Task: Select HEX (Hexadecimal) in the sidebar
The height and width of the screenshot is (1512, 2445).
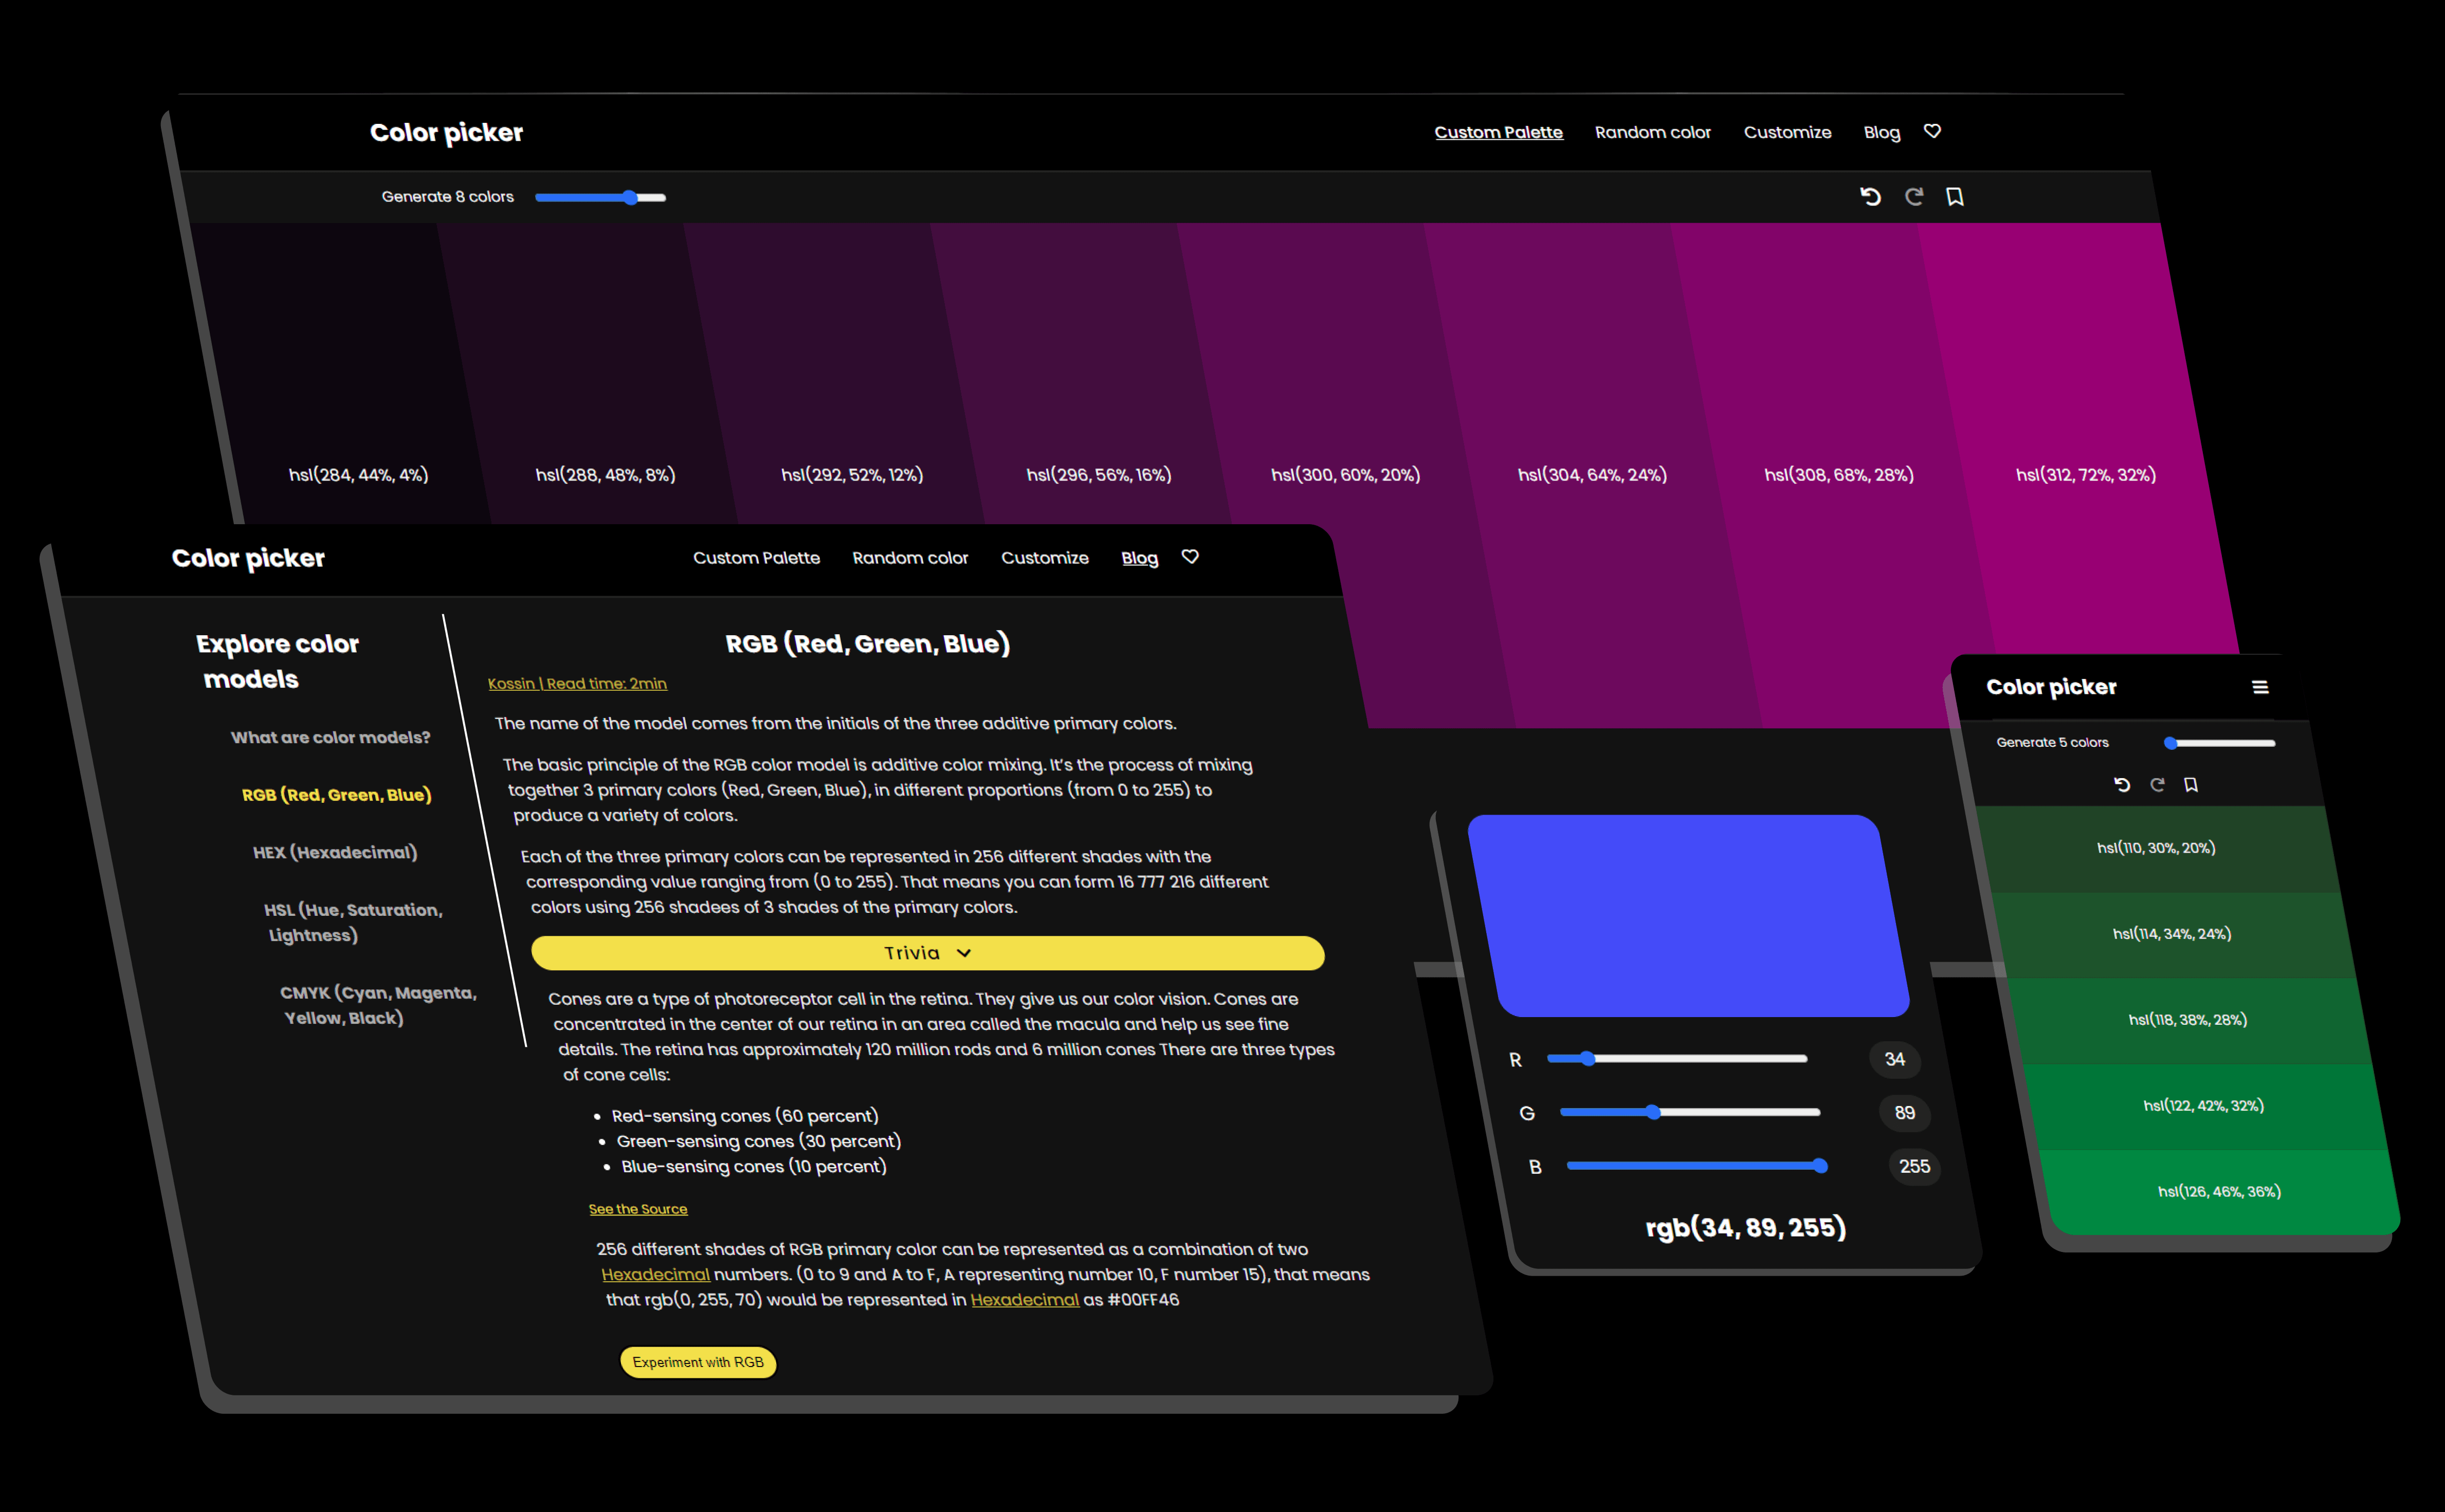Action: [334, 852]
